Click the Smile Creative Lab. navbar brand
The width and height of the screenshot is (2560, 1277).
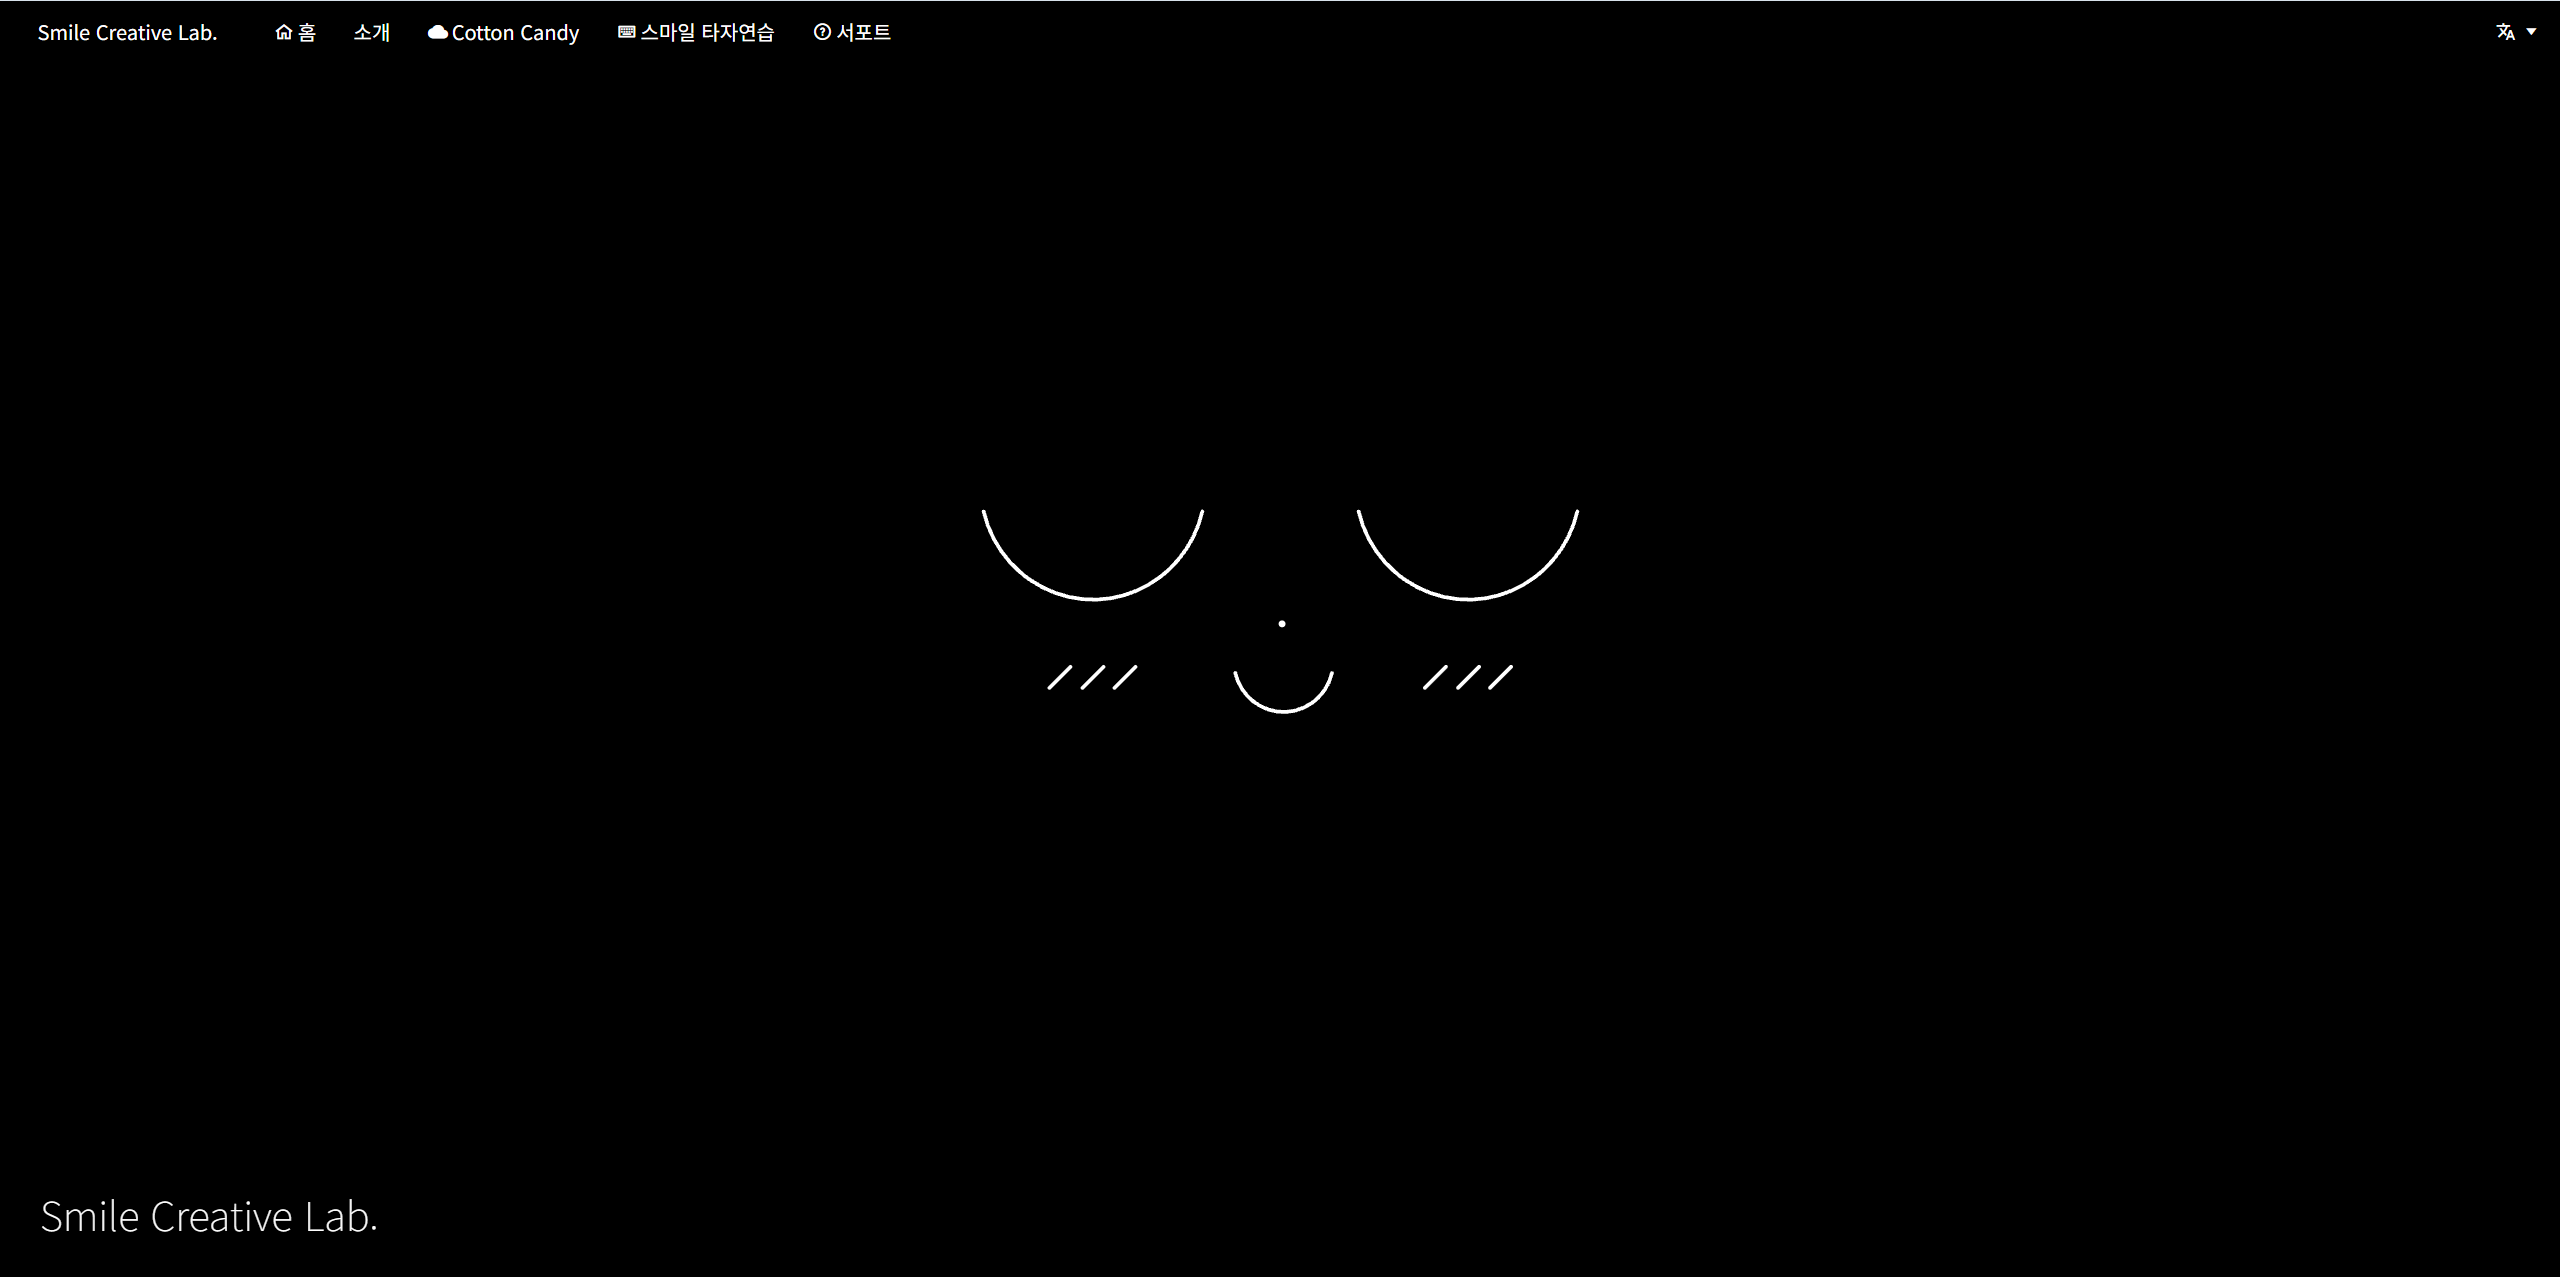point(127,33)
